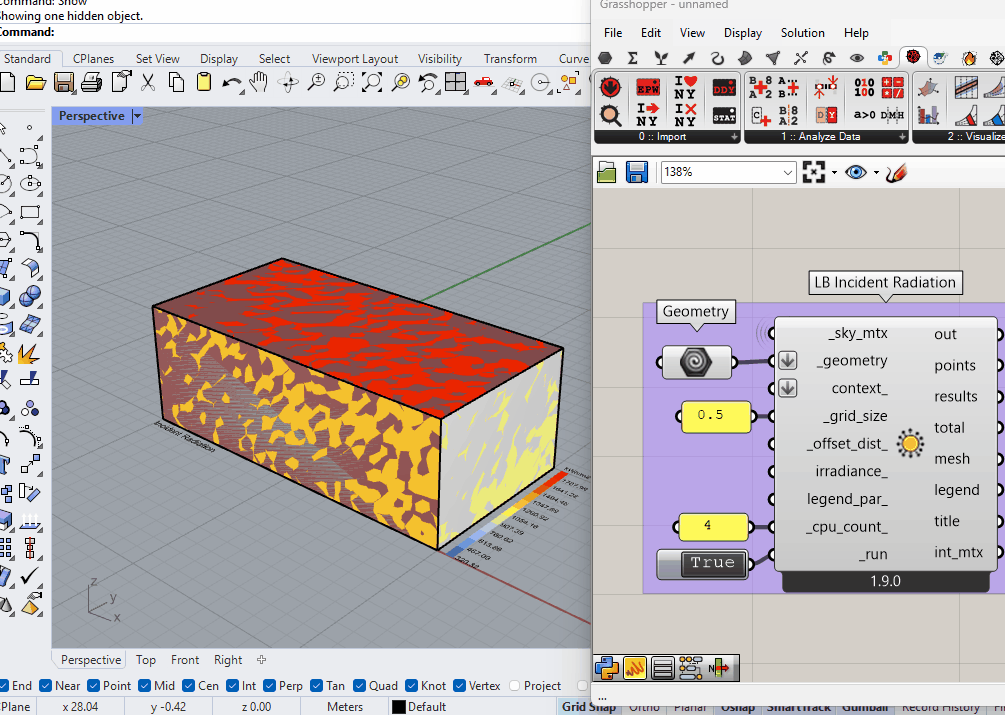
Task: Expand the Grasshopper preview eye dropdown arrow
Action: click(x=876, y=172)
